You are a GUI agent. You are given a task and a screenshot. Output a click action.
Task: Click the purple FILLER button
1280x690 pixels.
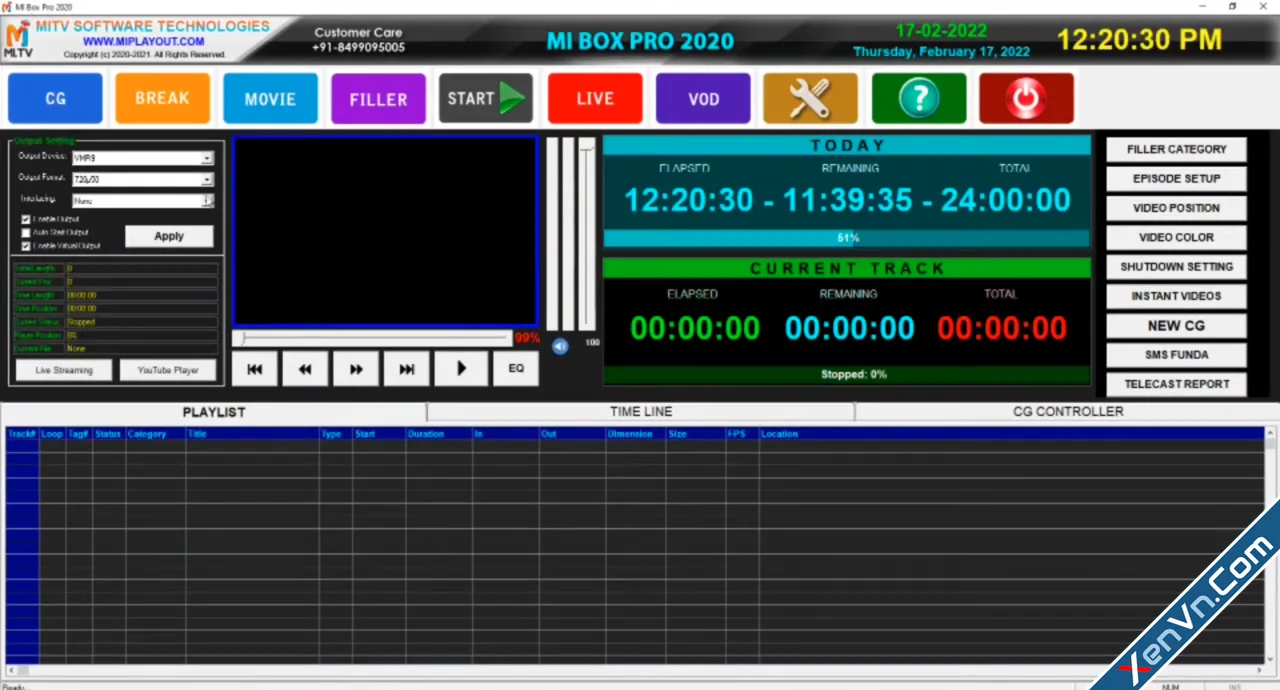[x=378, y=99]
